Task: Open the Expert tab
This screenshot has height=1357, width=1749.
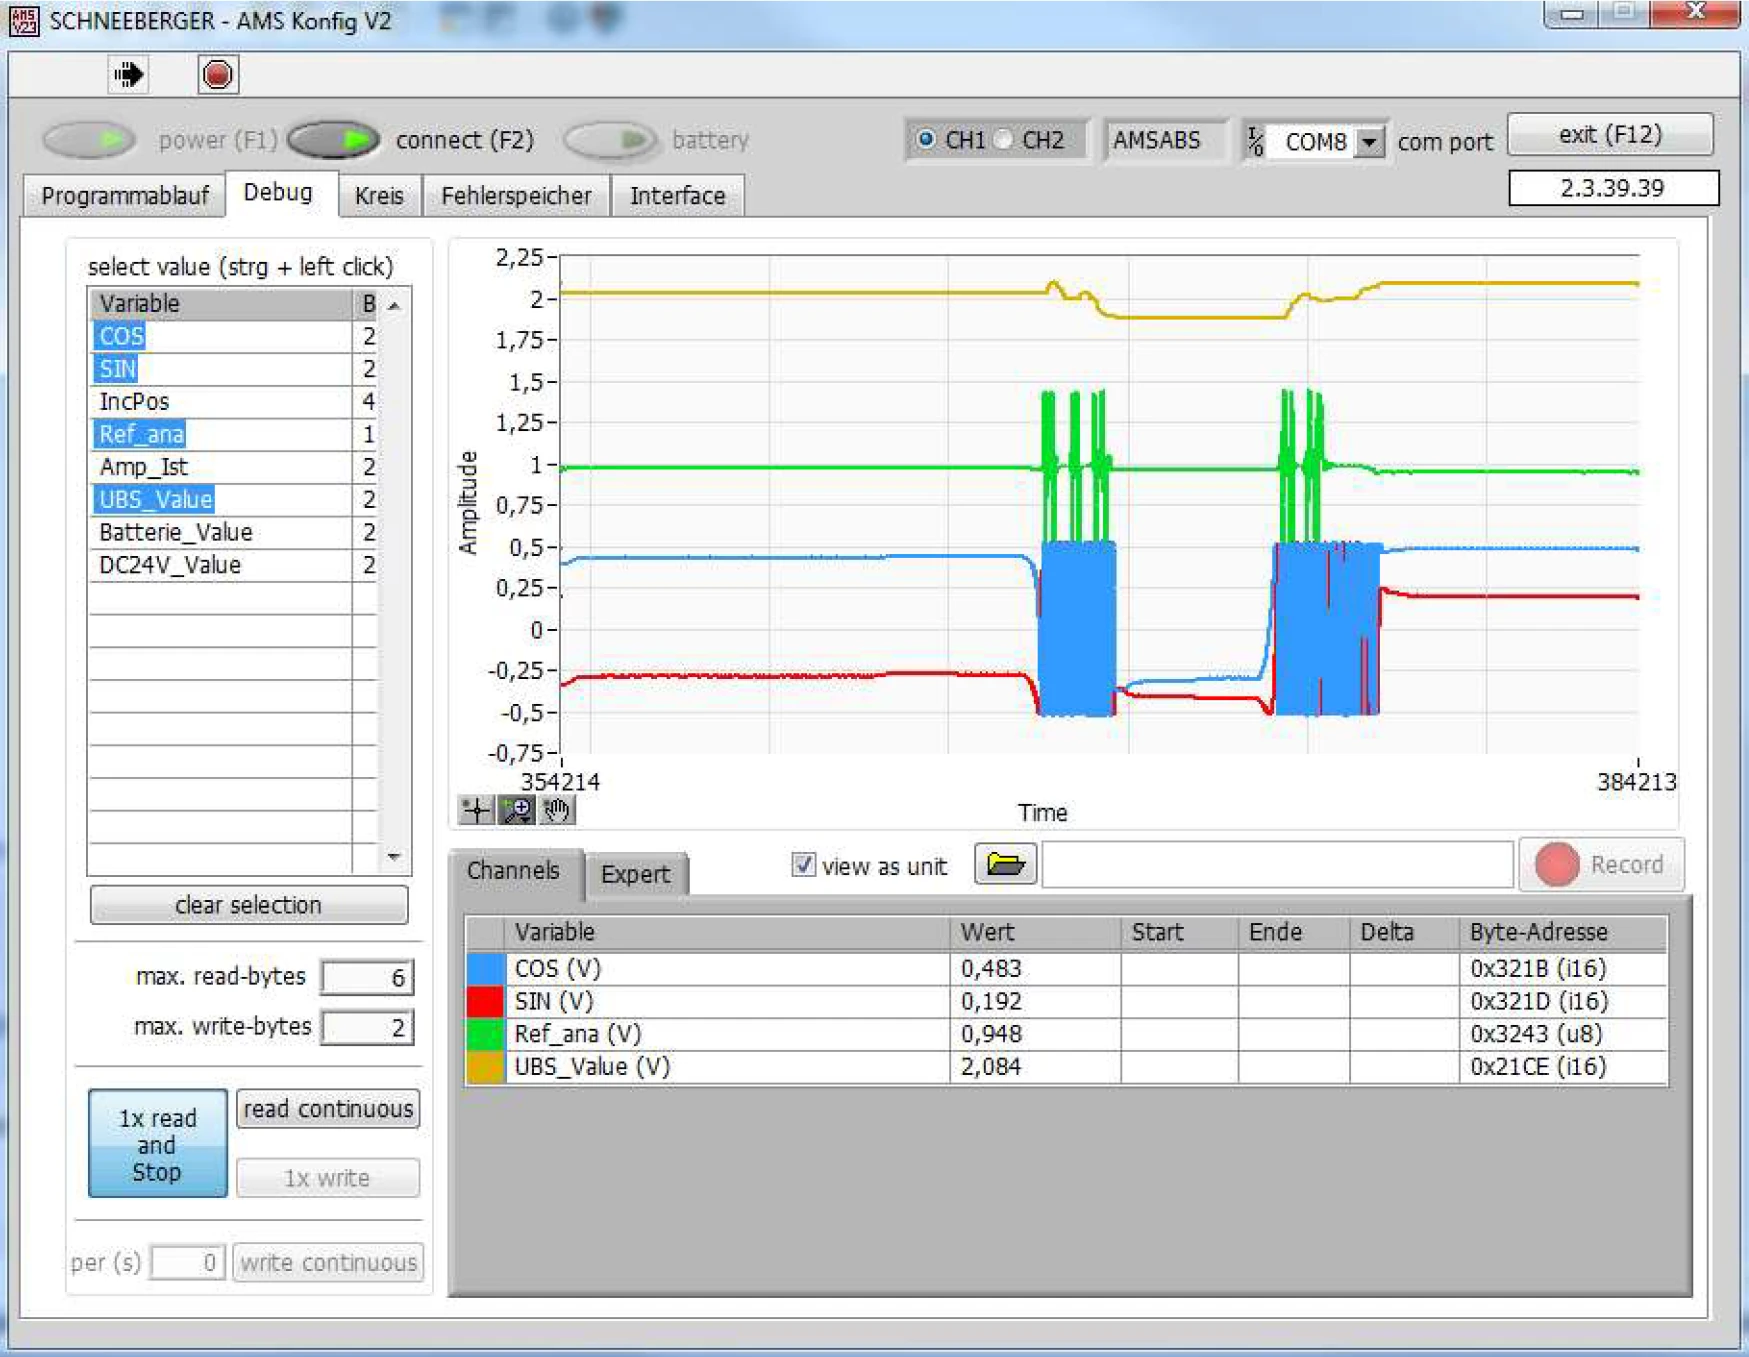Action: (634, 874)
